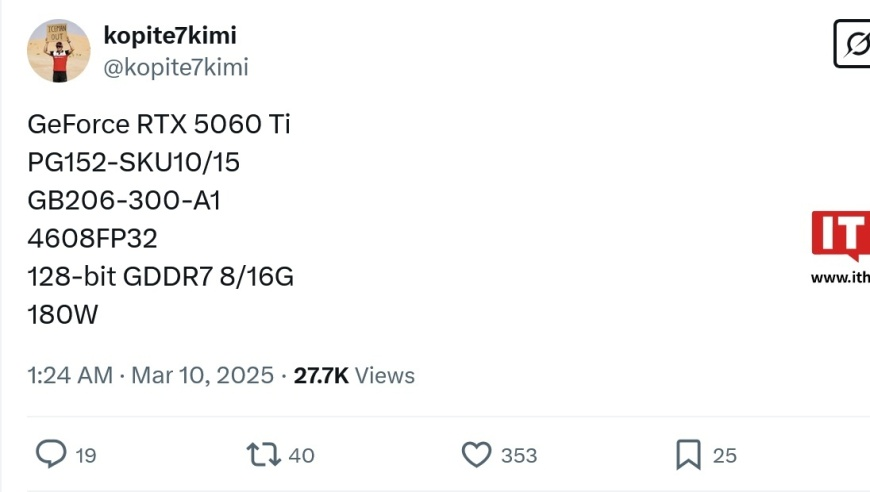Click the bookmark count 25
The image size is (870, 492).
[725, 456]
